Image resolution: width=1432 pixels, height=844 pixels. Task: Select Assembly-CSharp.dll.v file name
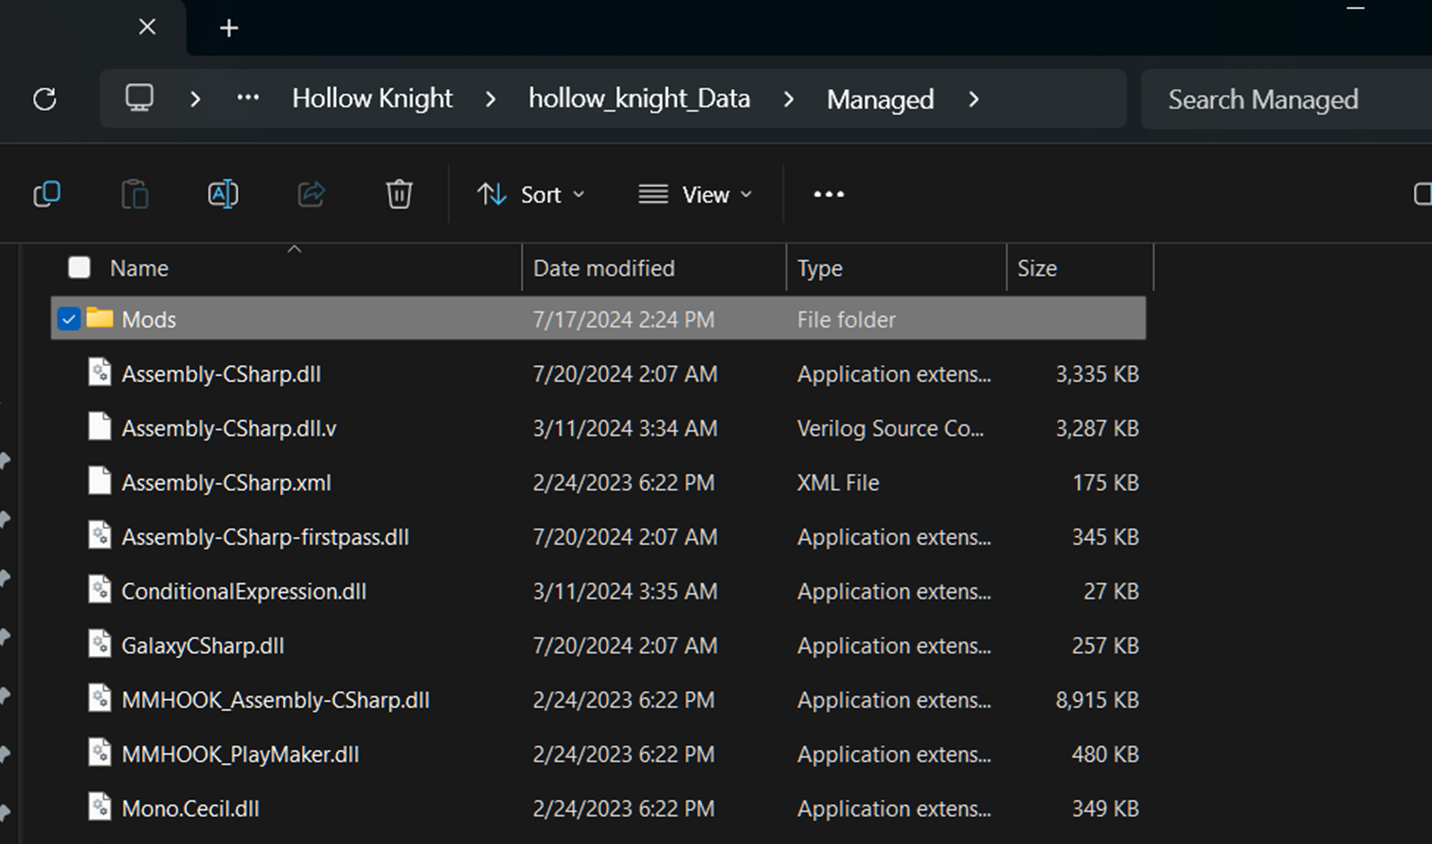[229, 428]
